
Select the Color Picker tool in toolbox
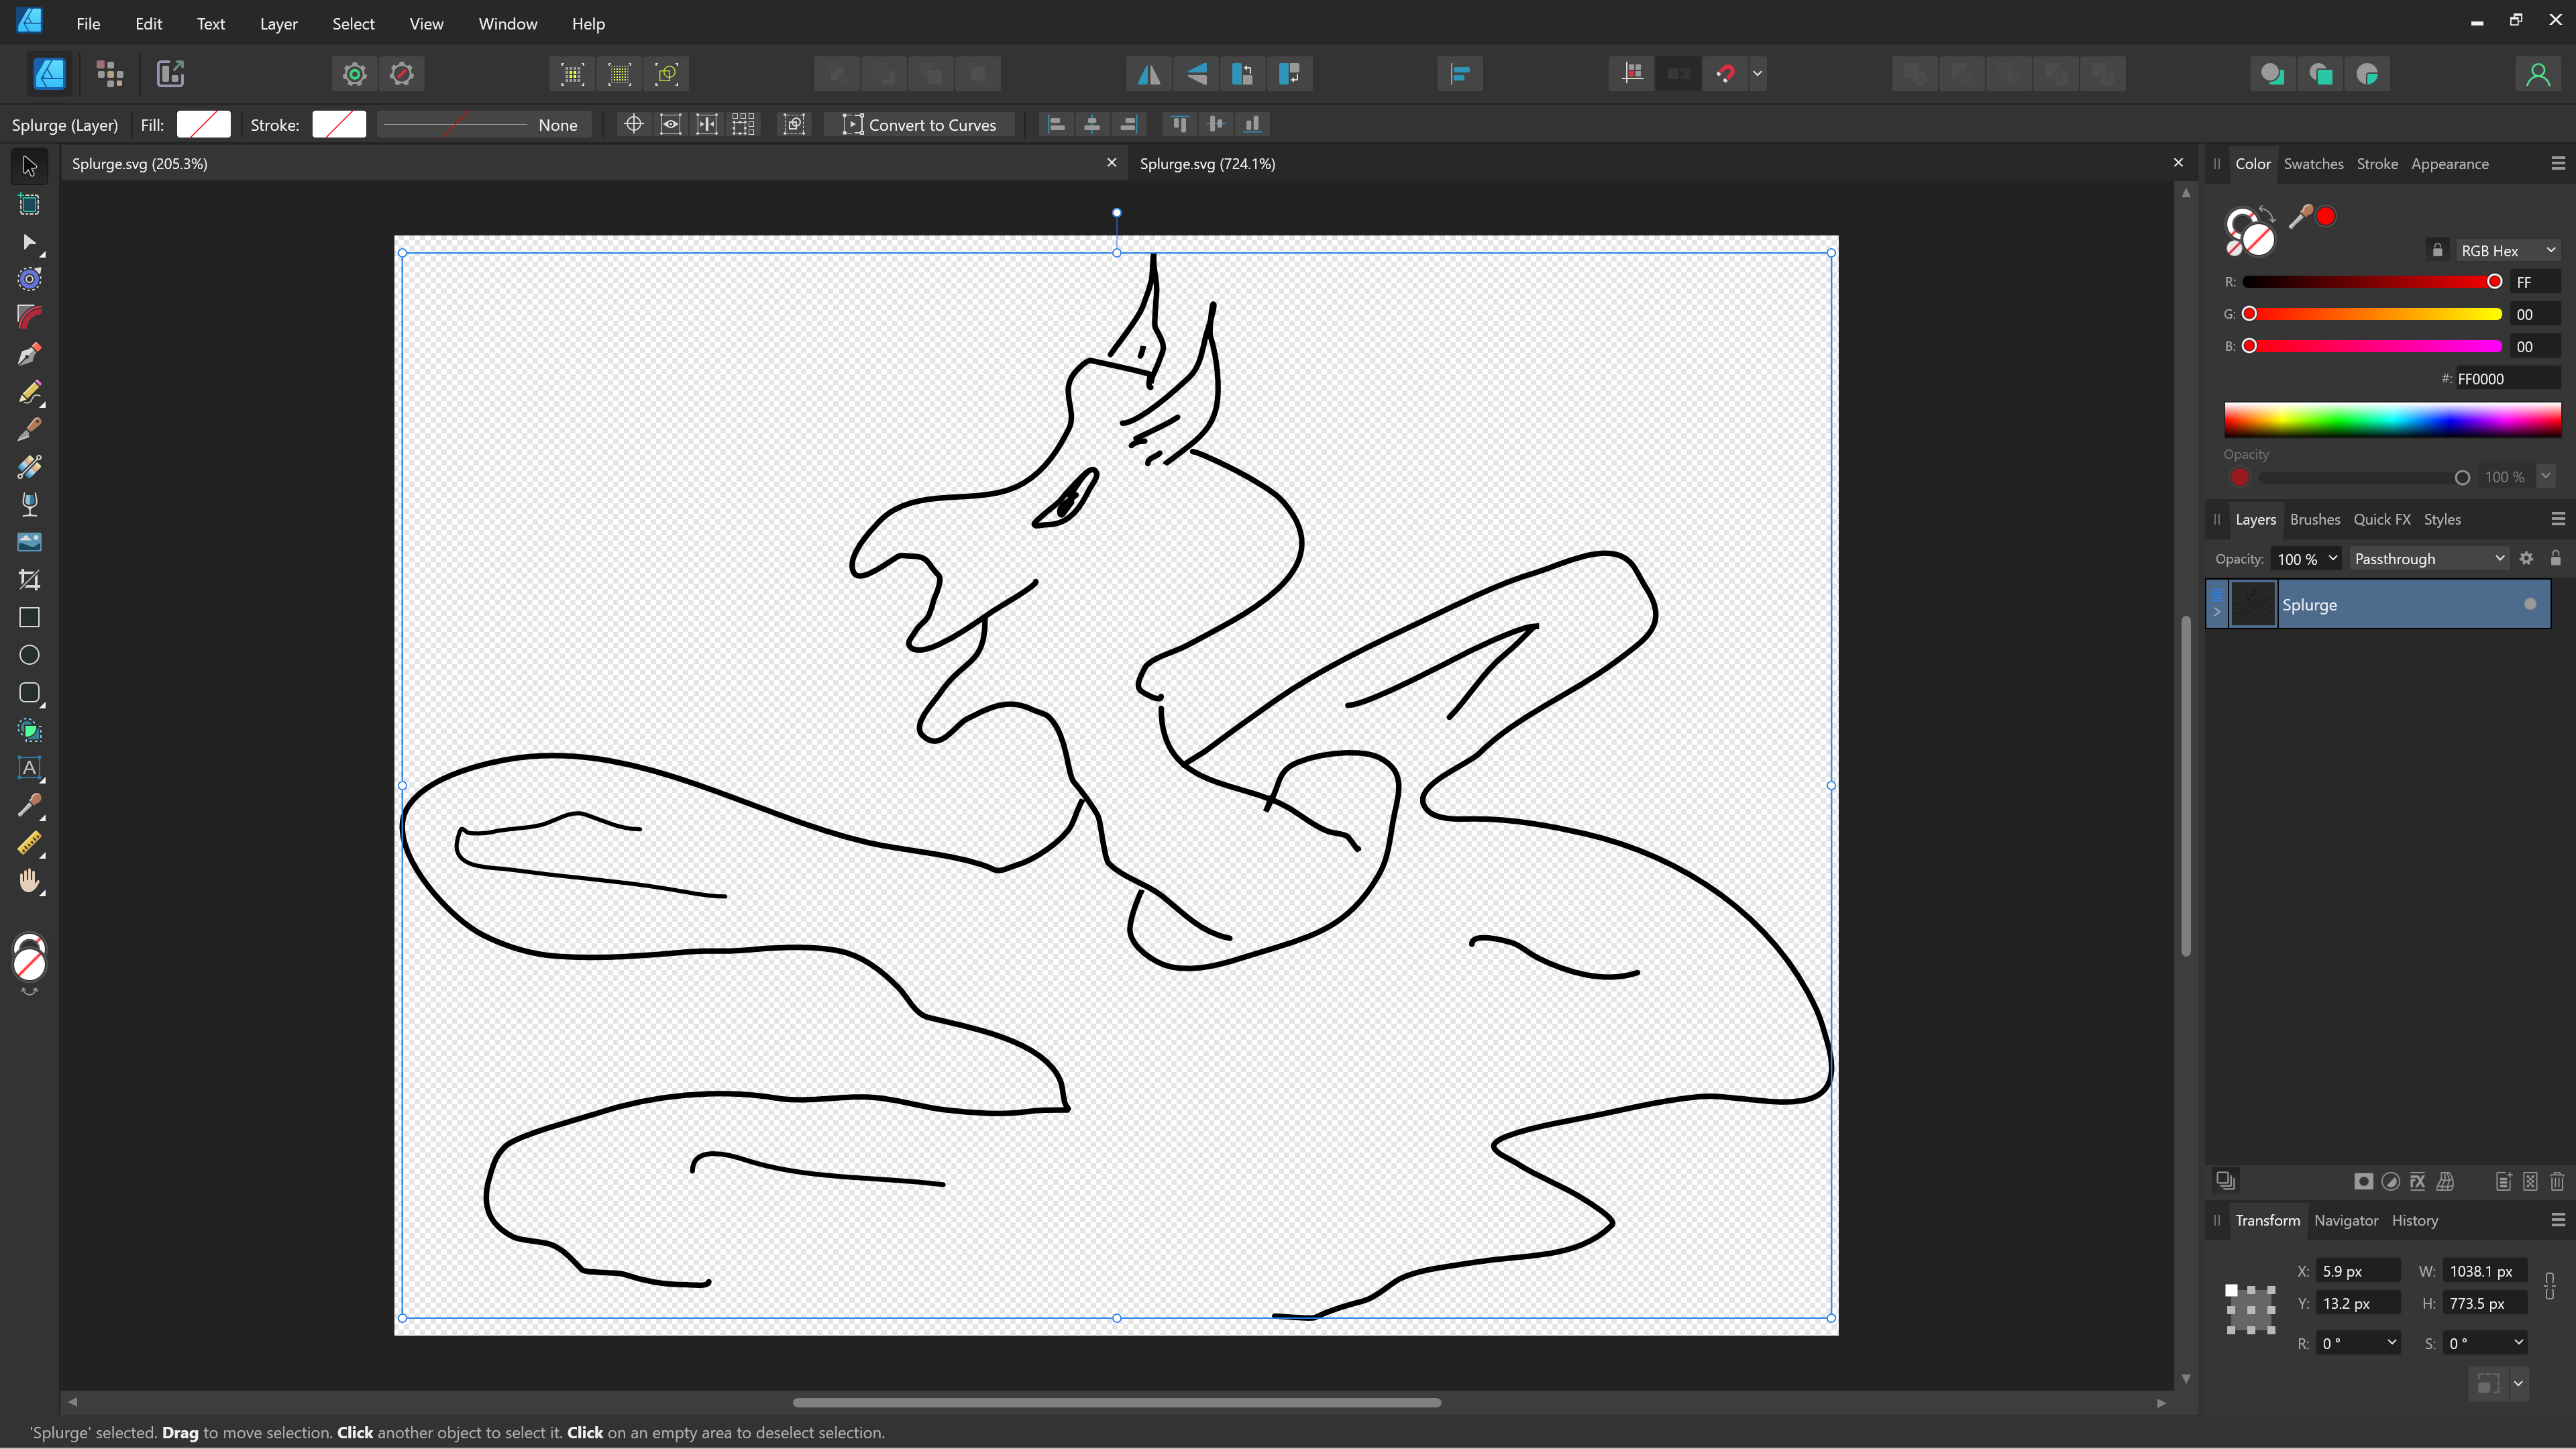[x=29, y=806]
